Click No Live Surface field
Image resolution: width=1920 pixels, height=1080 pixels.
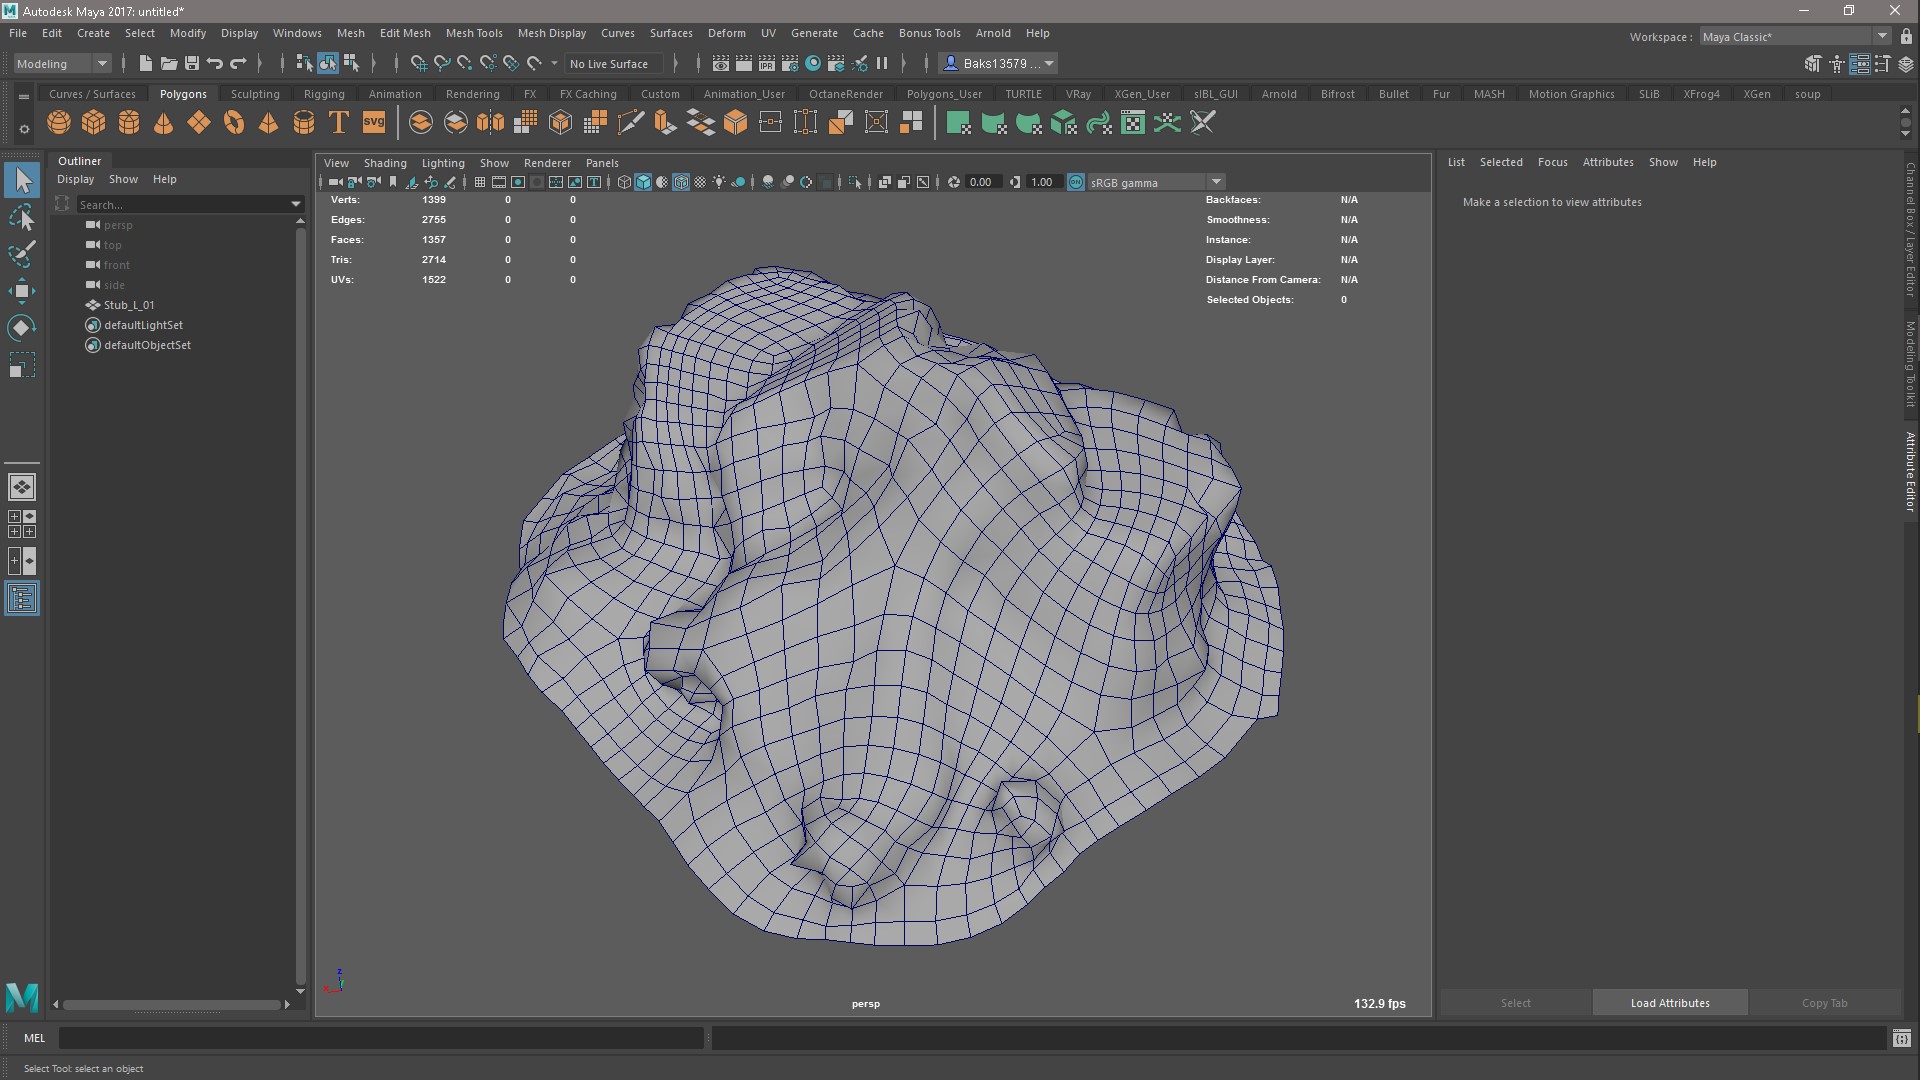pyautogui.click(x=612, y=63)
